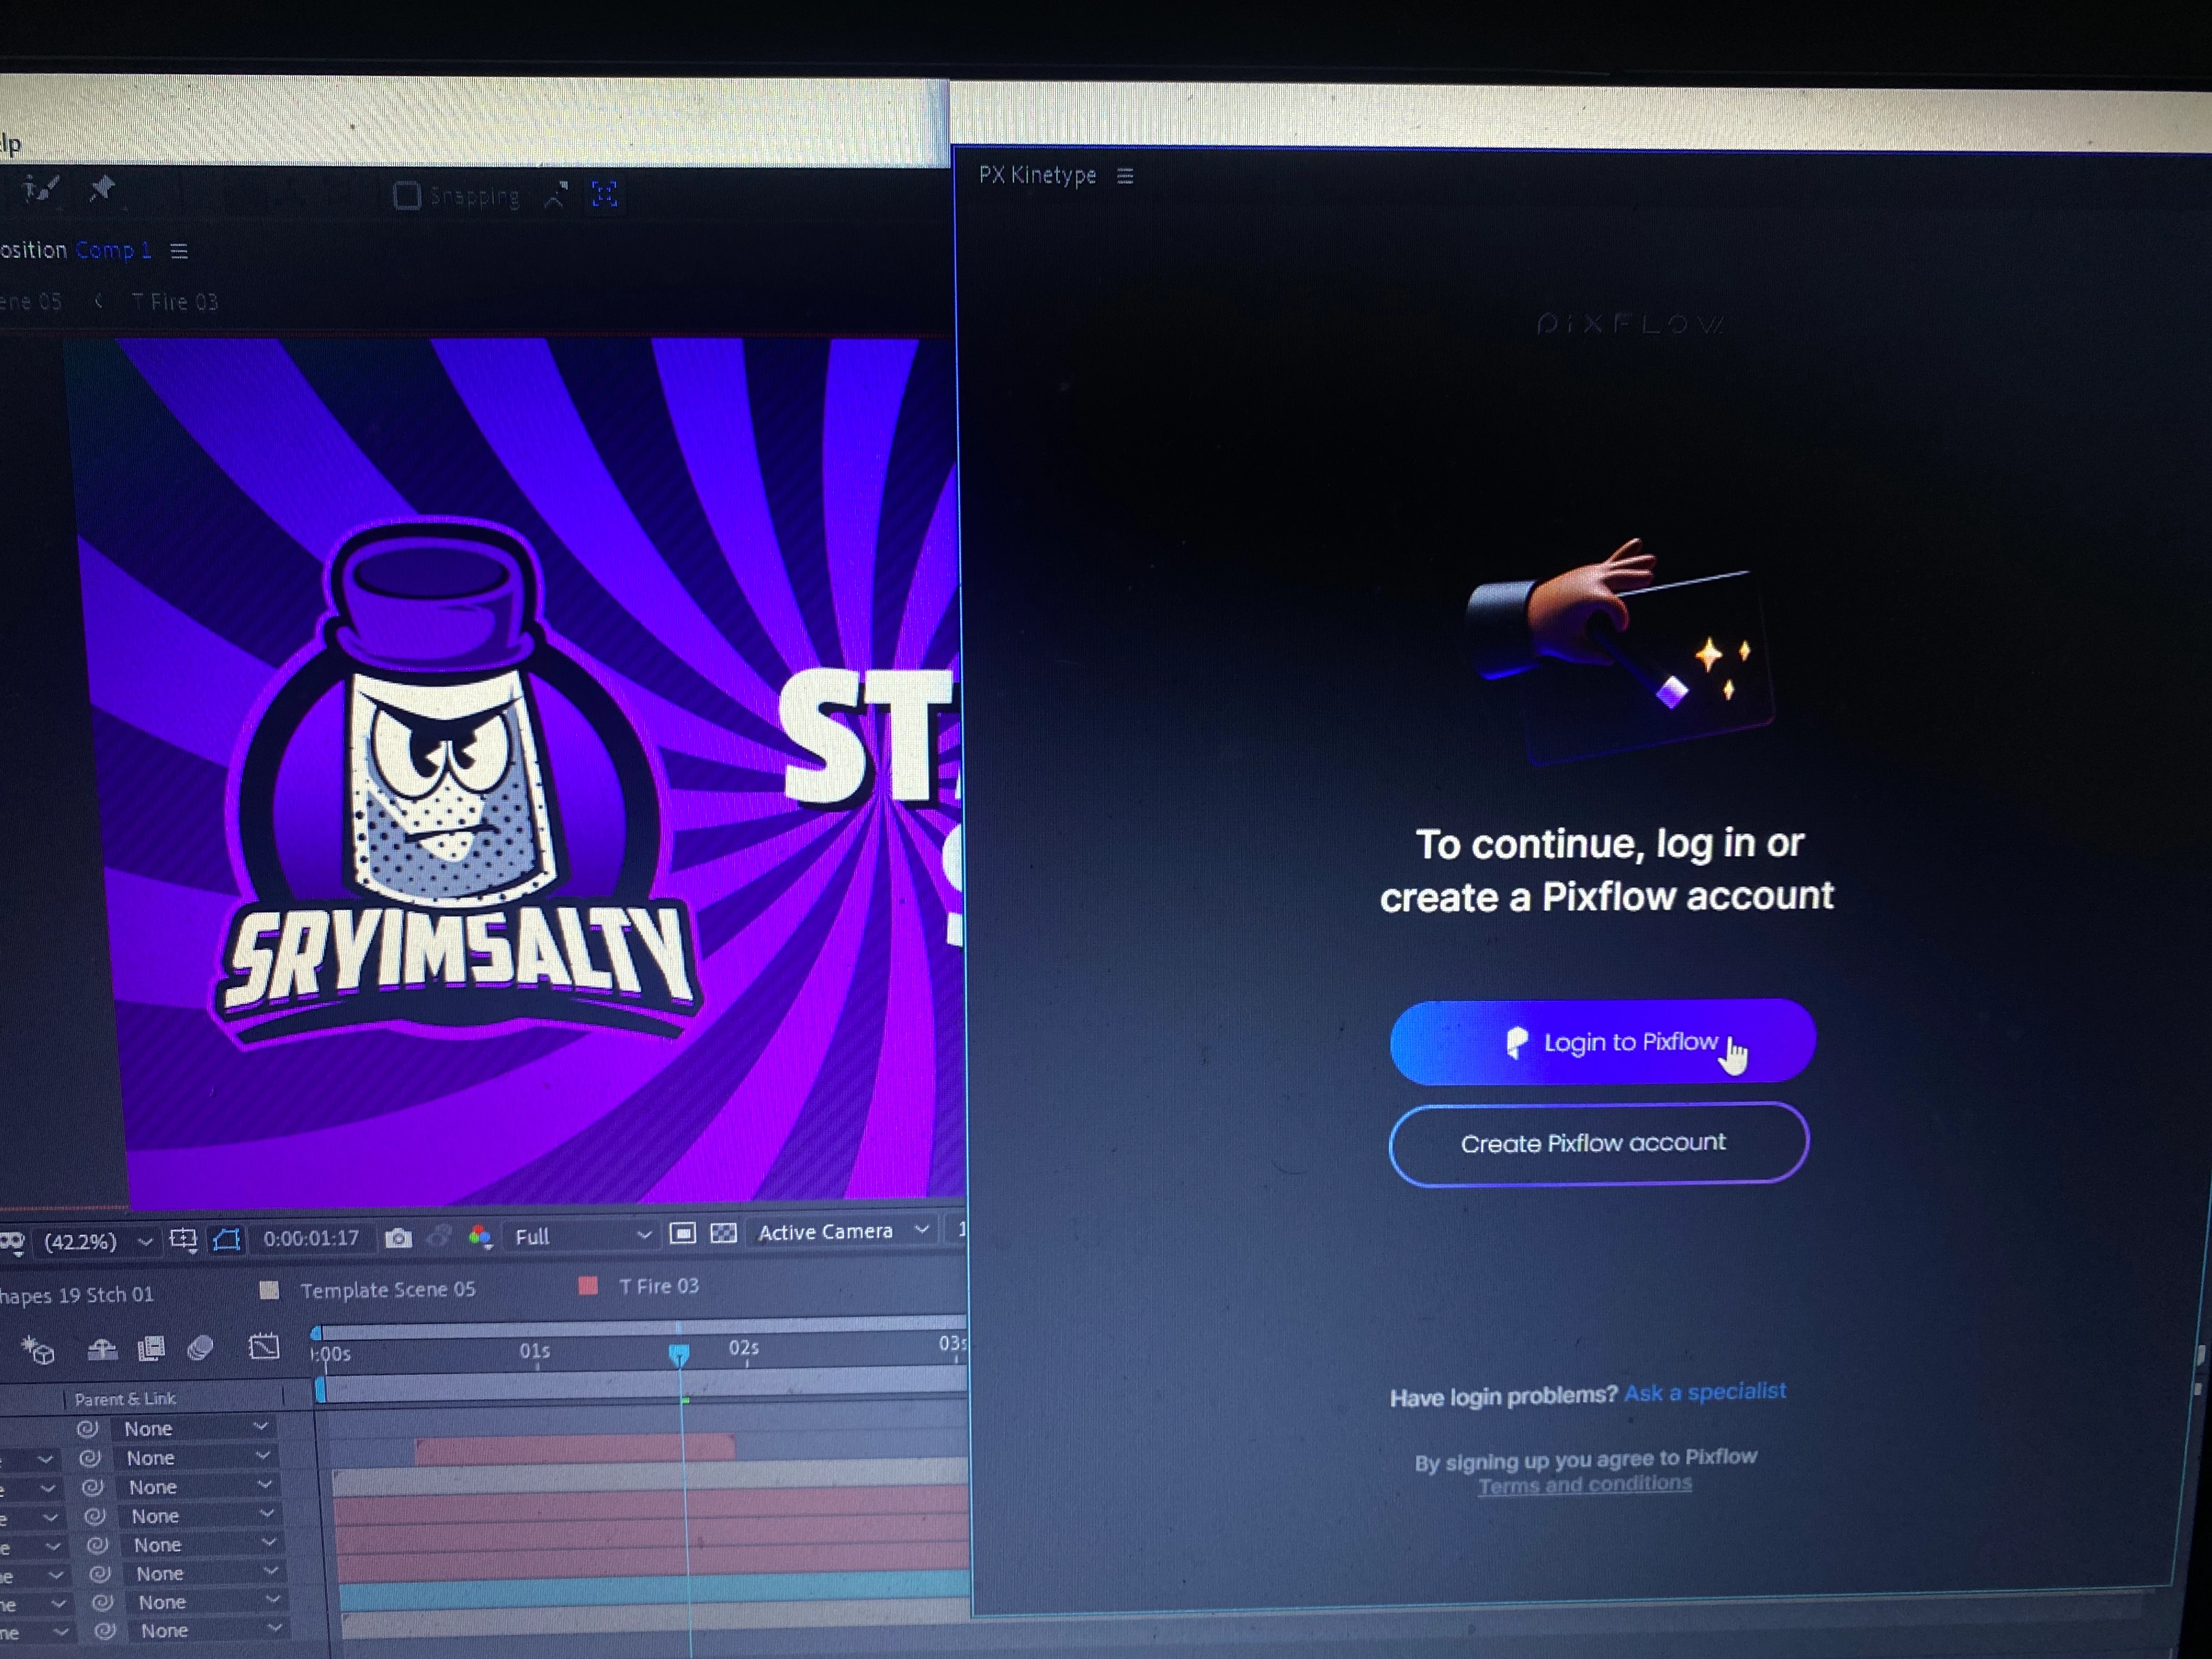Click the current time indicator on timeline
The height and width of the screenshot is (1659, 2212).
(679, 1355)
